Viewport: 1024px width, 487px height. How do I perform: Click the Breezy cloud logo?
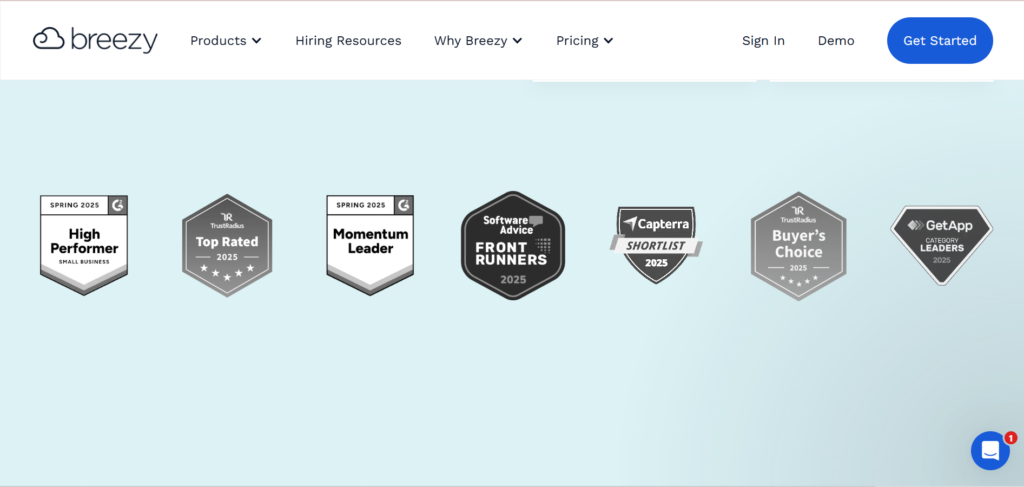95,40
